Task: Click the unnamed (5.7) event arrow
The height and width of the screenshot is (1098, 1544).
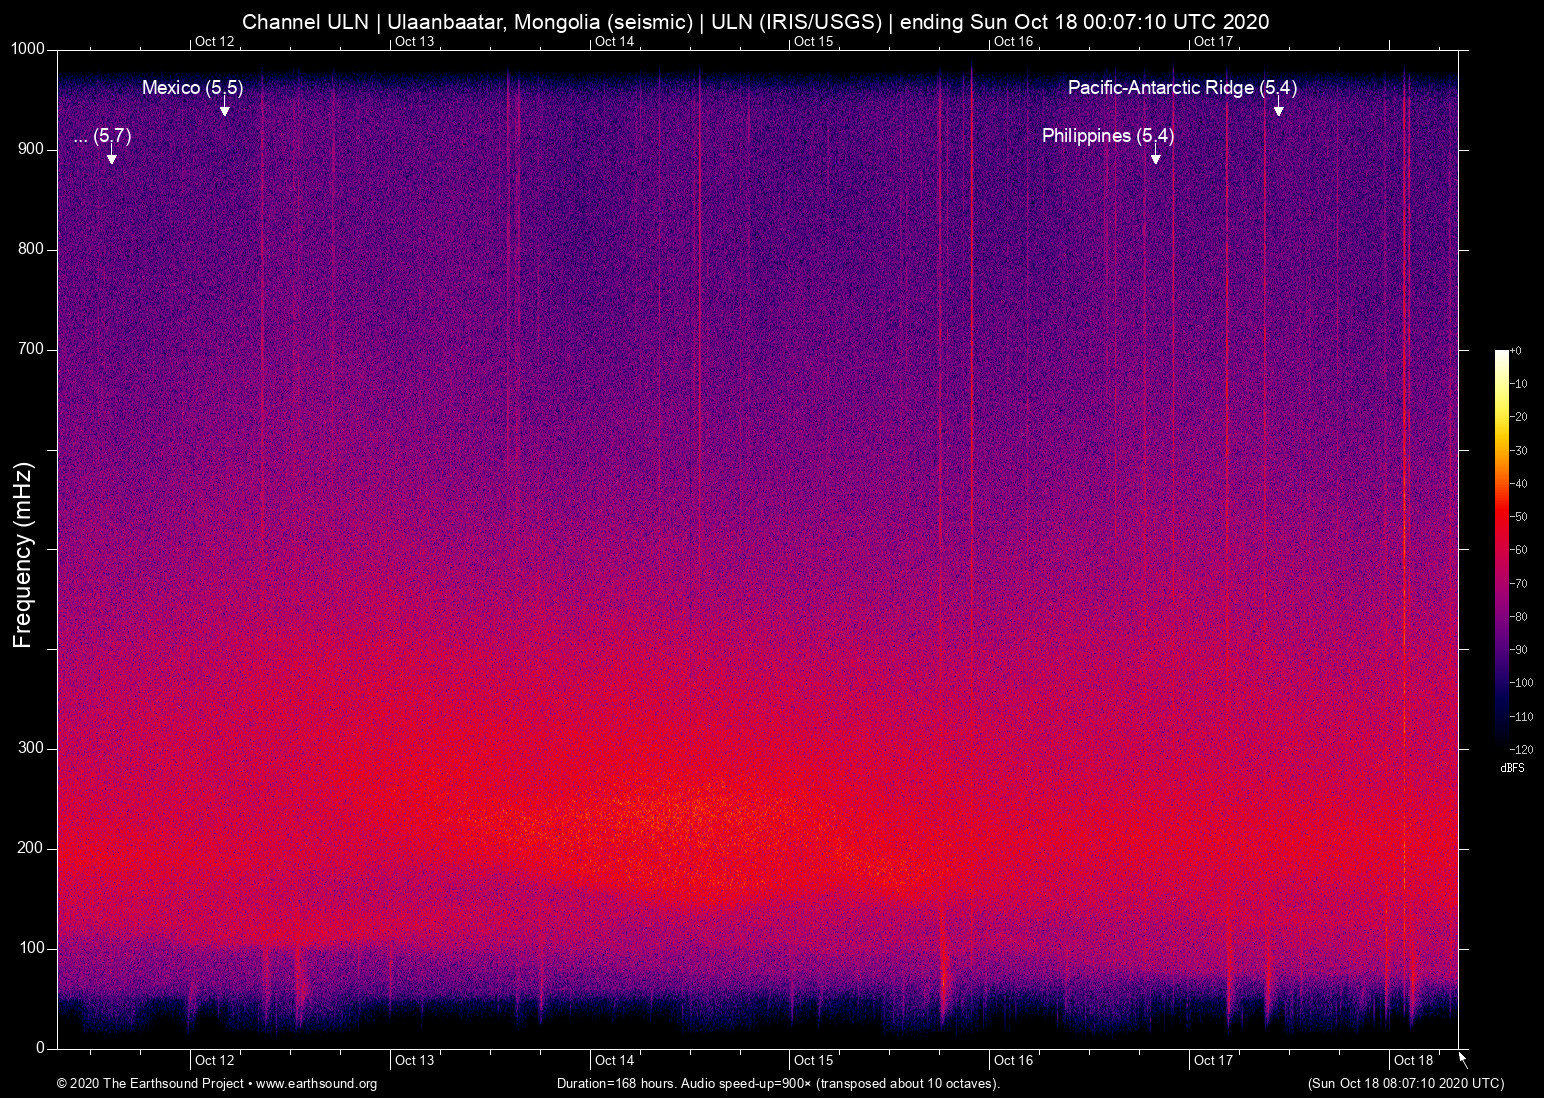Action: pyautogui.click(x=110, y=158)
